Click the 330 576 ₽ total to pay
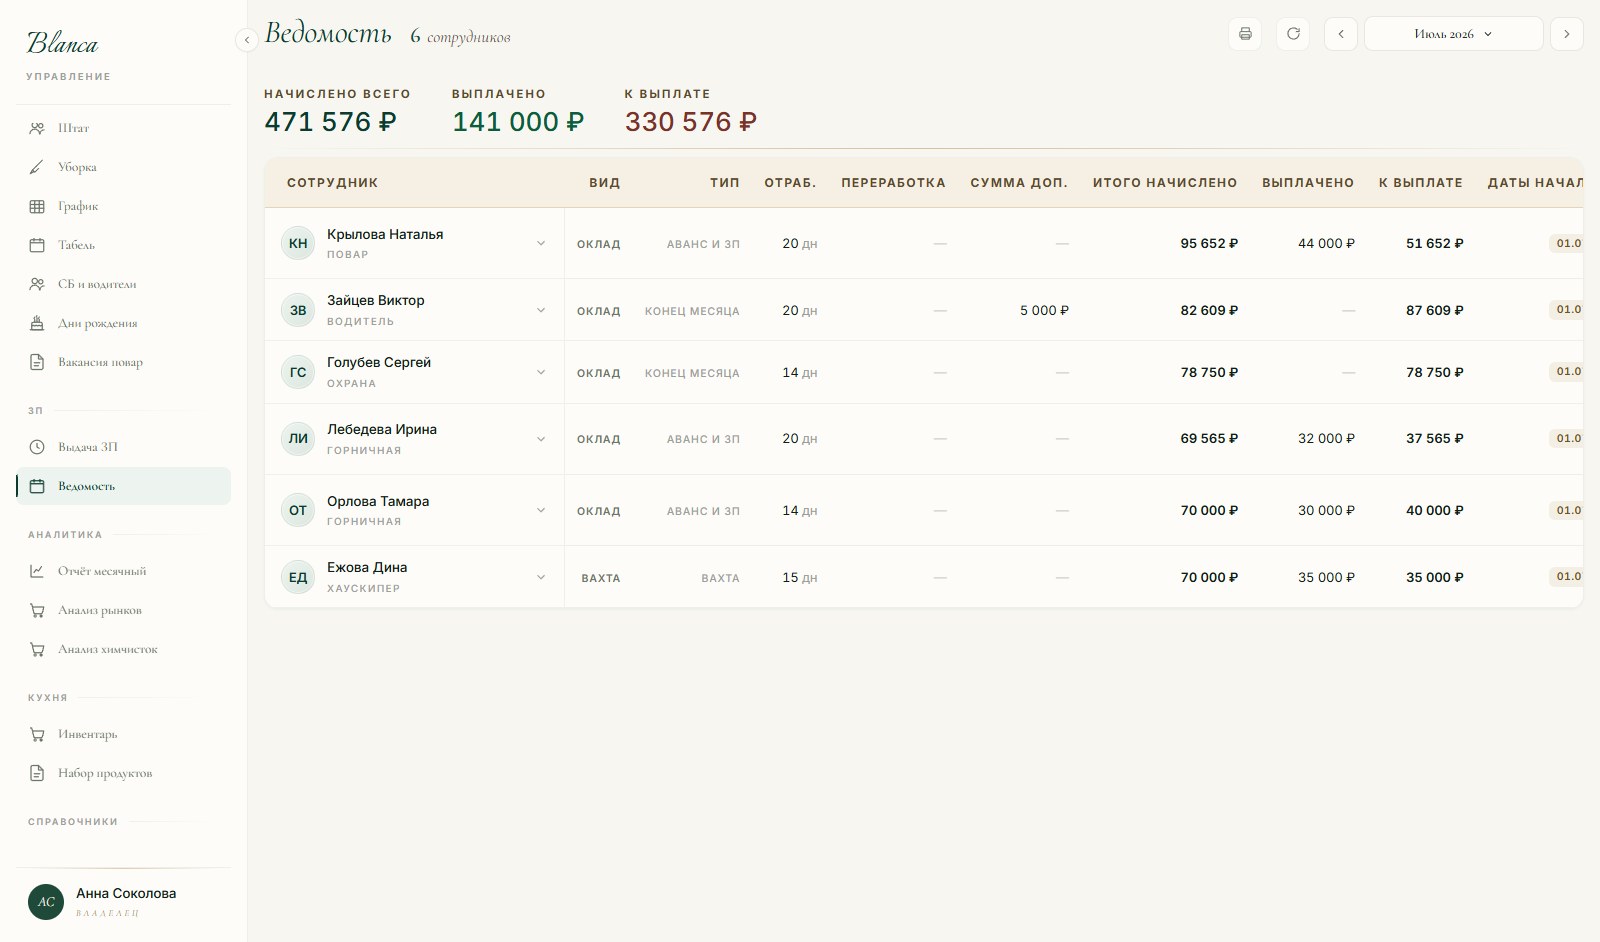 click(691, 122)
